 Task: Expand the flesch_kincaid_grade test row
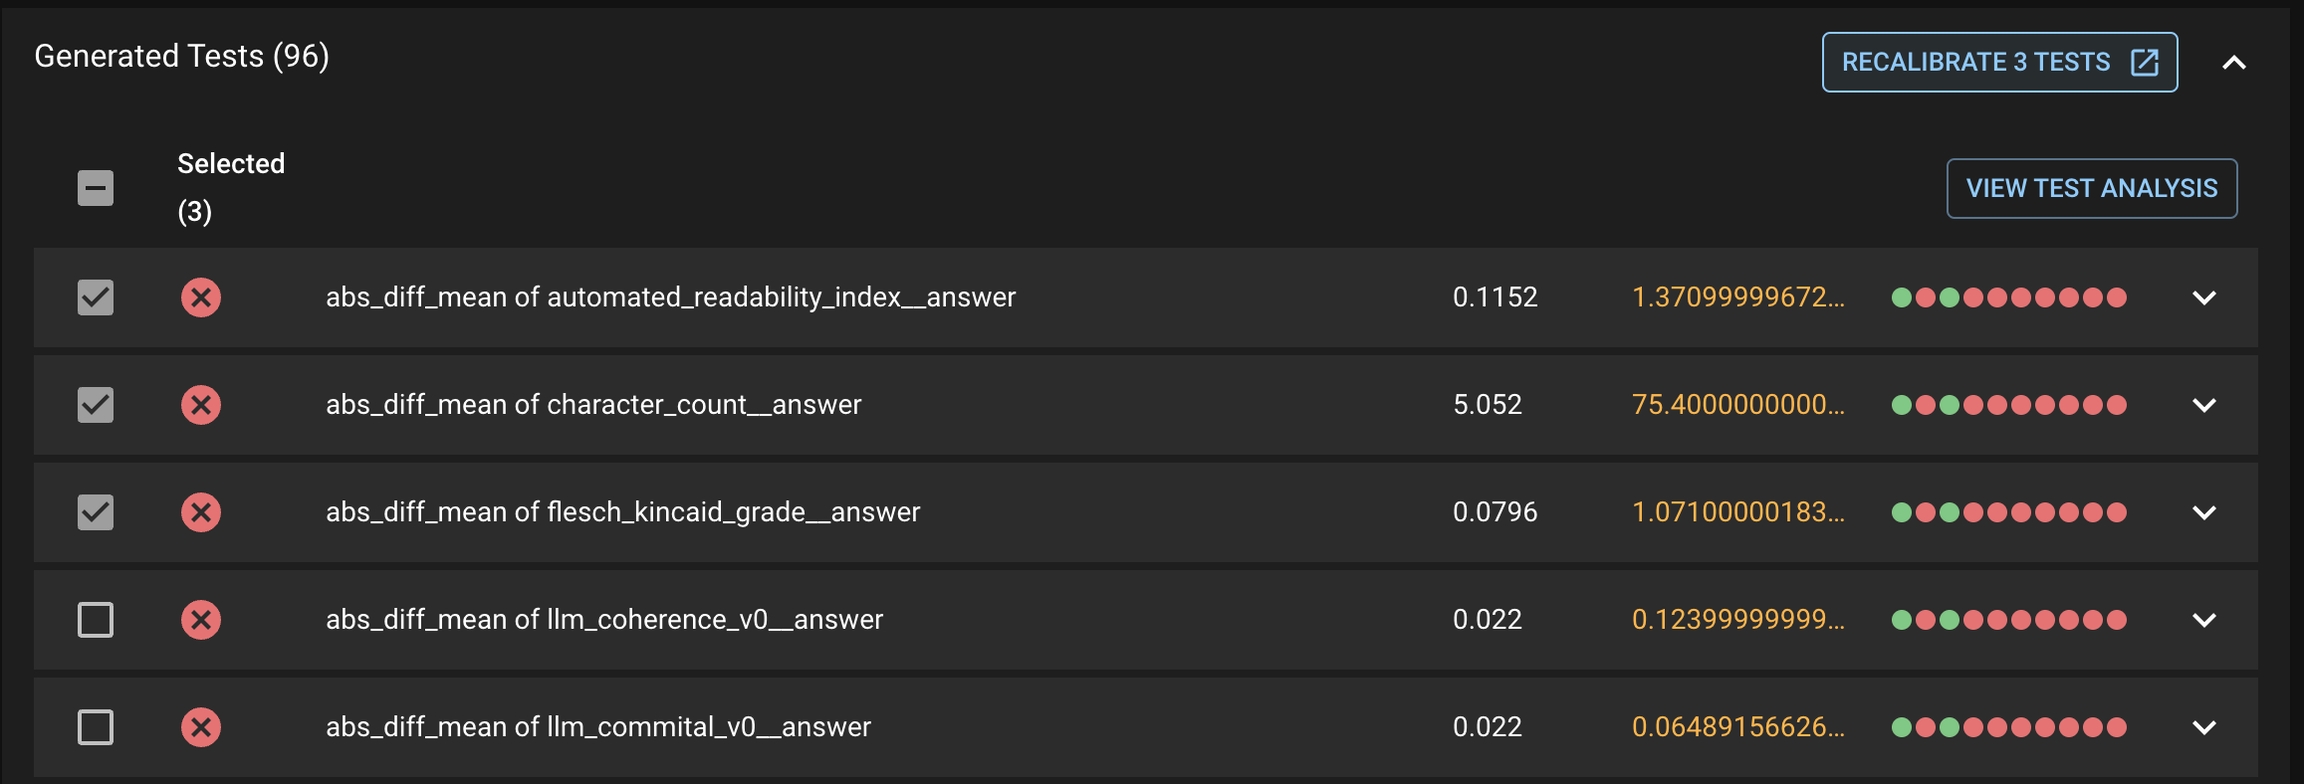tap(2204, 512)
